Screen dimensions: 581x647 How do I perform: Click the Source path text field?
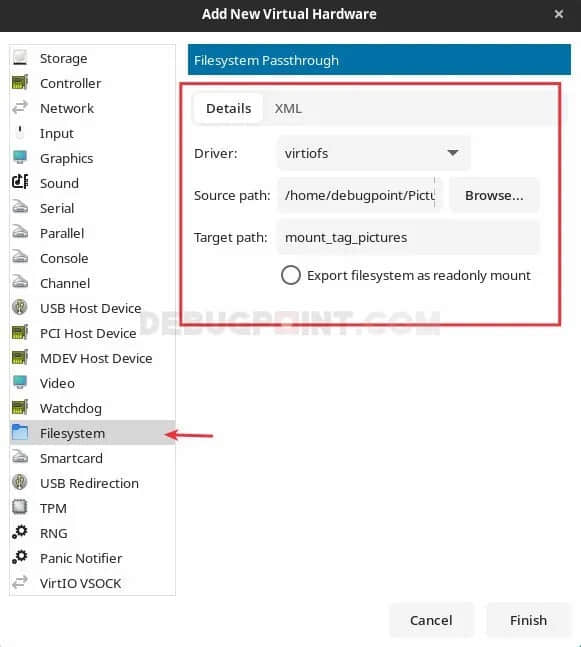tap(359, 195)
